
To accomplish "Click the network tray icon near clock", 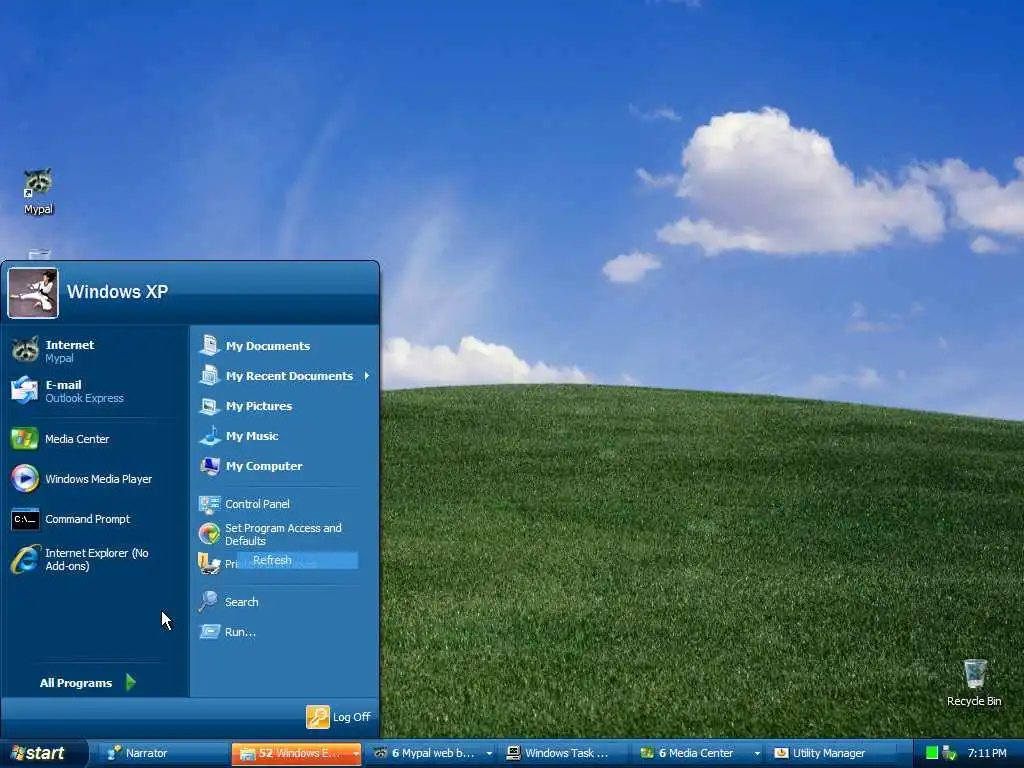I will pyautogui.click(x=950, y=753).
